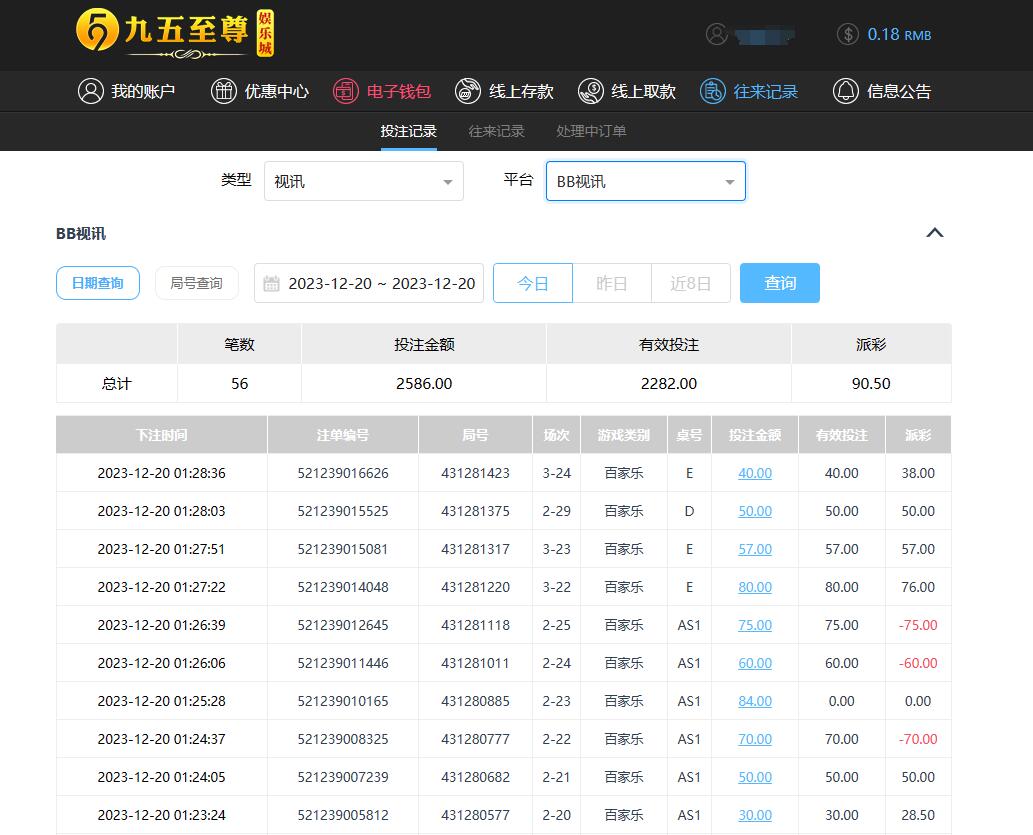Select the 今日 date range option

pyautogui.click(x=533, y=283)
